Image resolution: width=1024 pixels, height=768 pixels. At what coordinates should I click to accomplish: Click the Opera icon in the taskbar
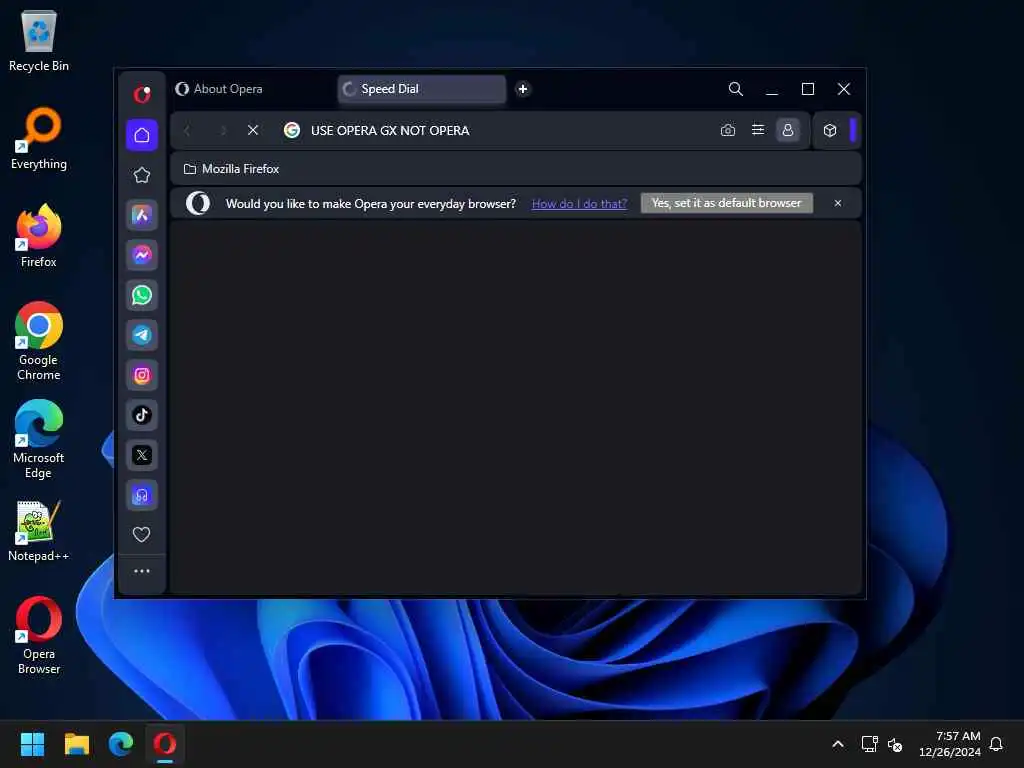[165, 744]
